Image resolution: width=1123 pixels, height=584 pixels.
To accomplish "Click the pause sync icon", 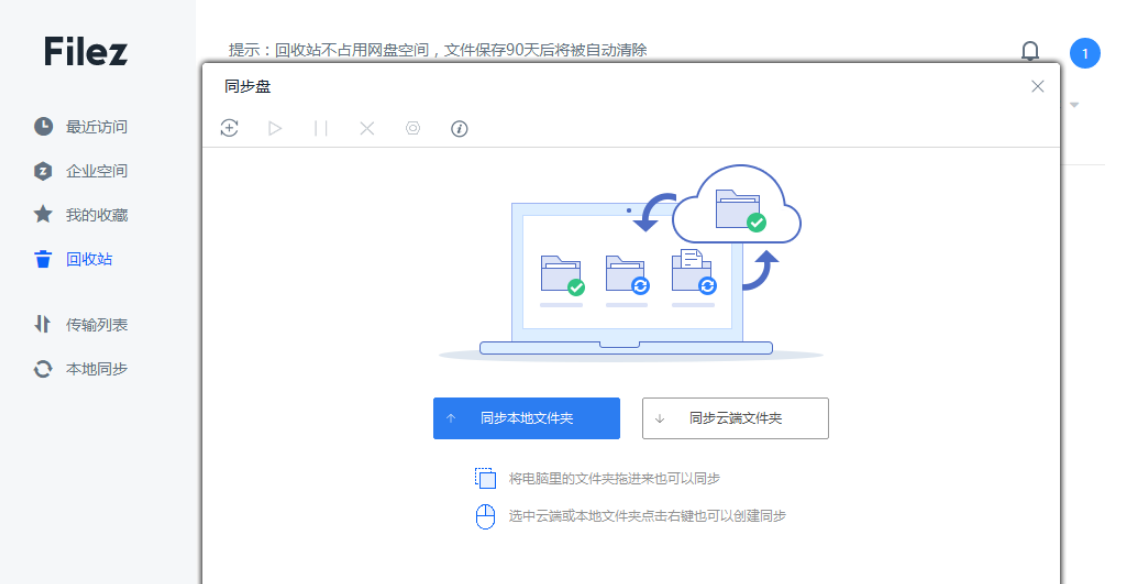I will [x=321, y=128].
